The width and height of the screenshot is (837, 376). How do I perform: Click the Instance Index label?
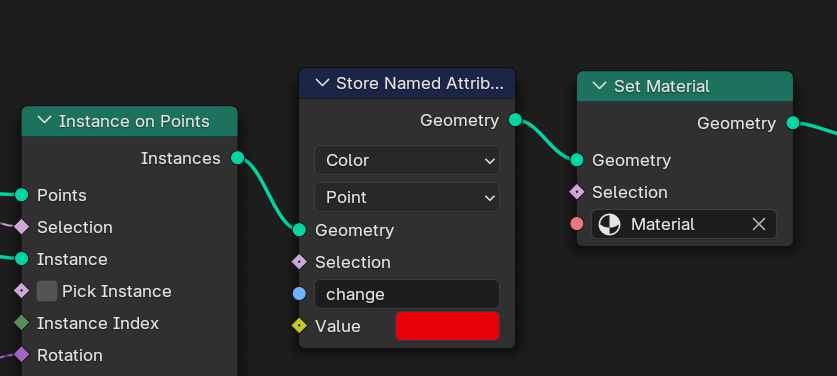coord(98,323)
